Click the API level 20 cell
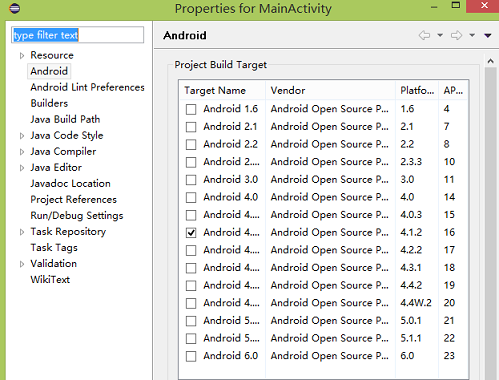This screenshot has height=380, width=499. click(x=449, y=303)
